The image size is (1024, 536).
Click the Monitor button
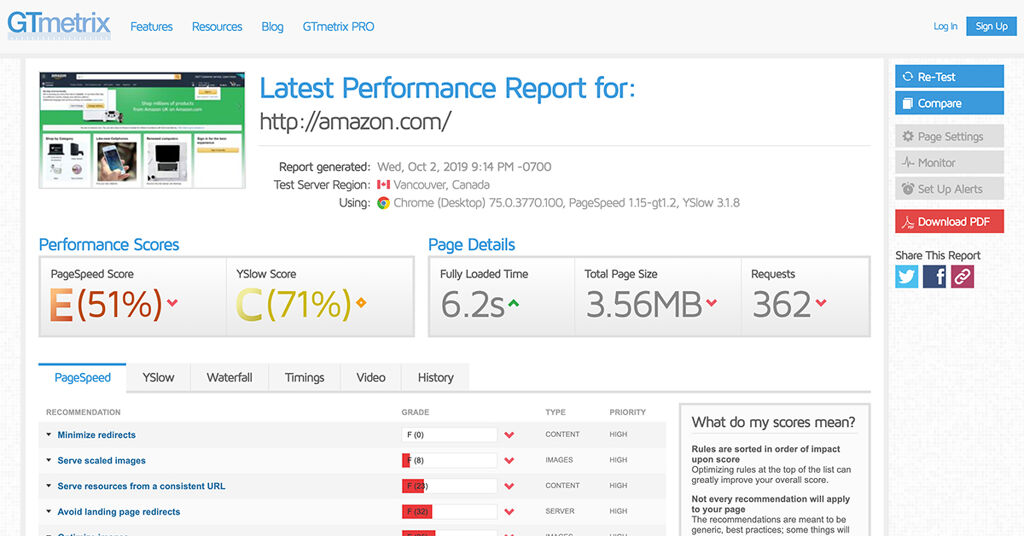coord(949,163)
